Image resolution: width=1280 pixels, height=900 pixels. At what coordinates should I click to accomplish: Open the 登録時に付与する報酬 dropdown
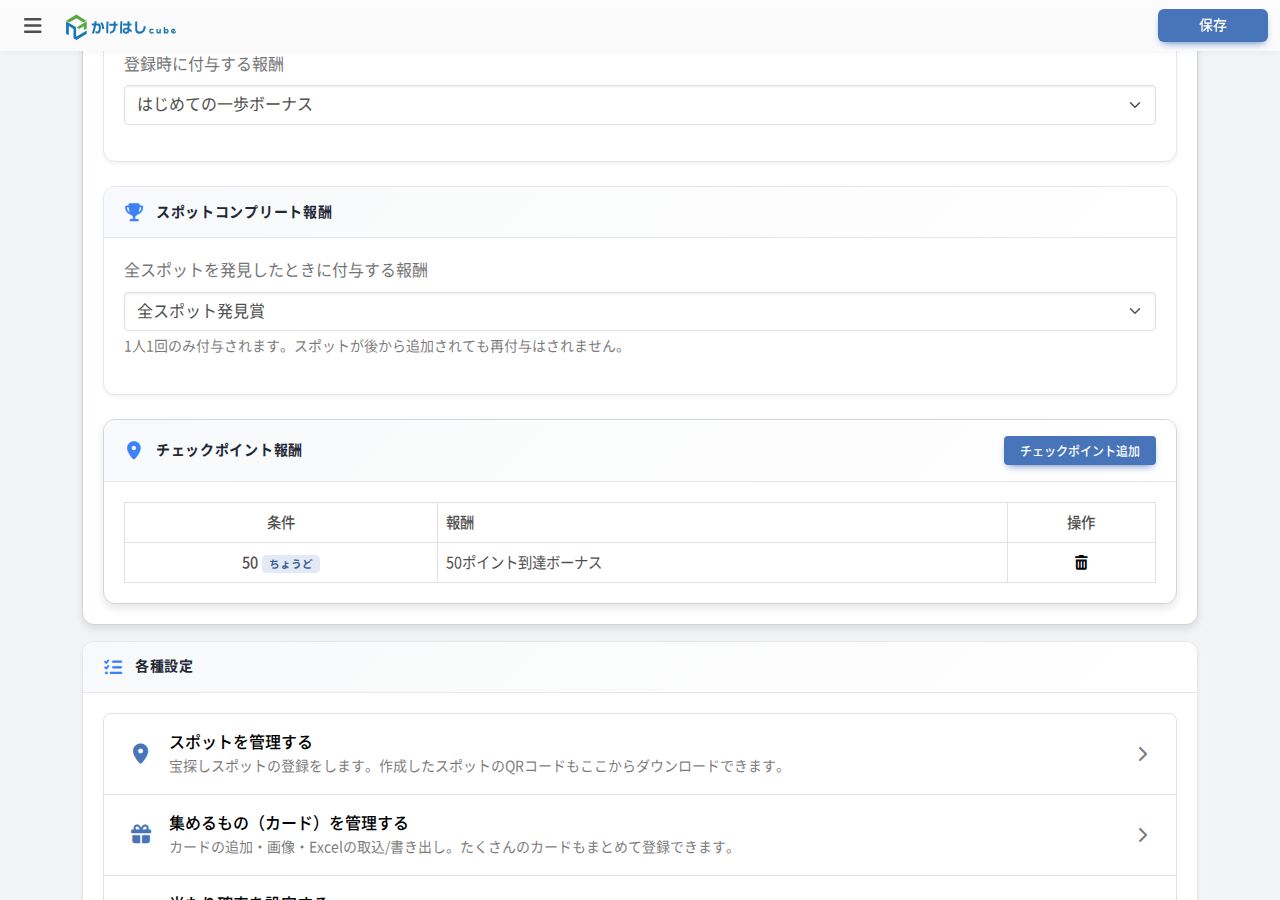coord(640,105)
